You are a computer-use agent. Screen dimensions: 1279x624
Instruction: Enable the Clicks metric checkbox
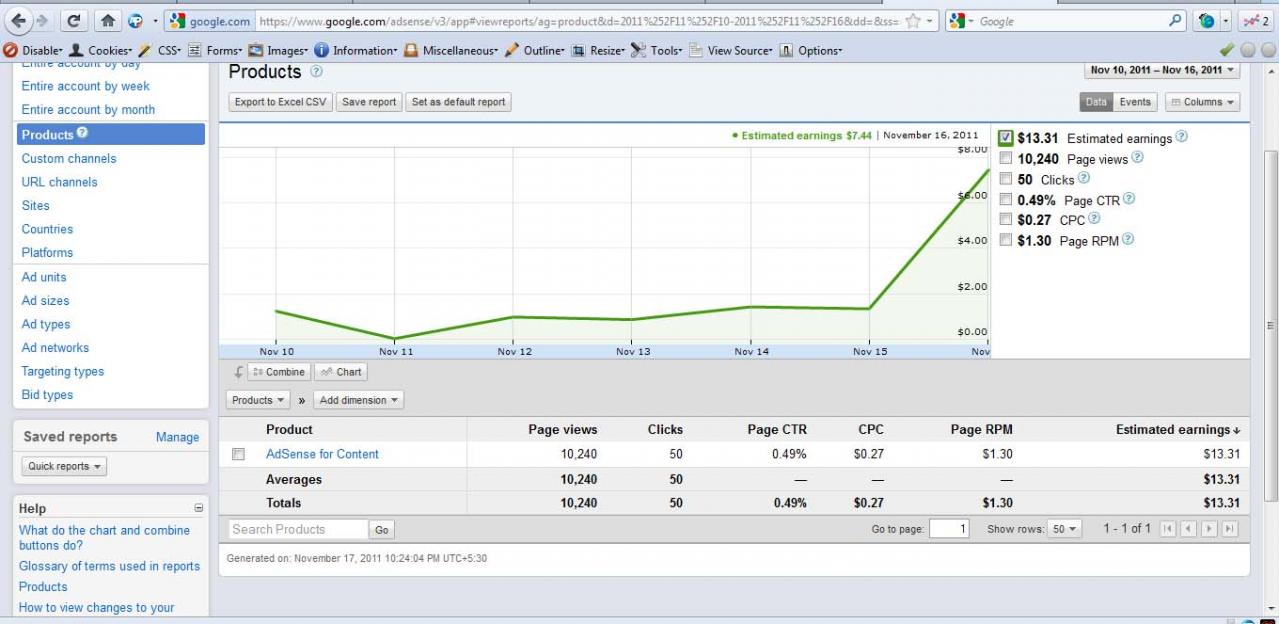[x=1006, y=179]
